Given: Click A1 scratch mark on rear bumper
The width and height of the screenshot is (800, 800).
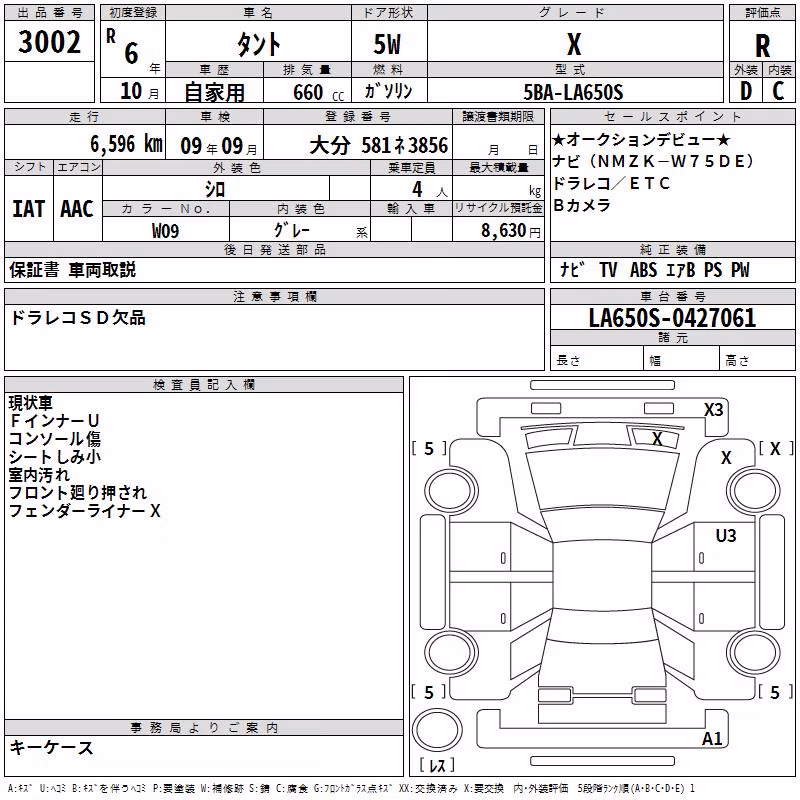Looking at the screenshot, I should click(712, 739).
